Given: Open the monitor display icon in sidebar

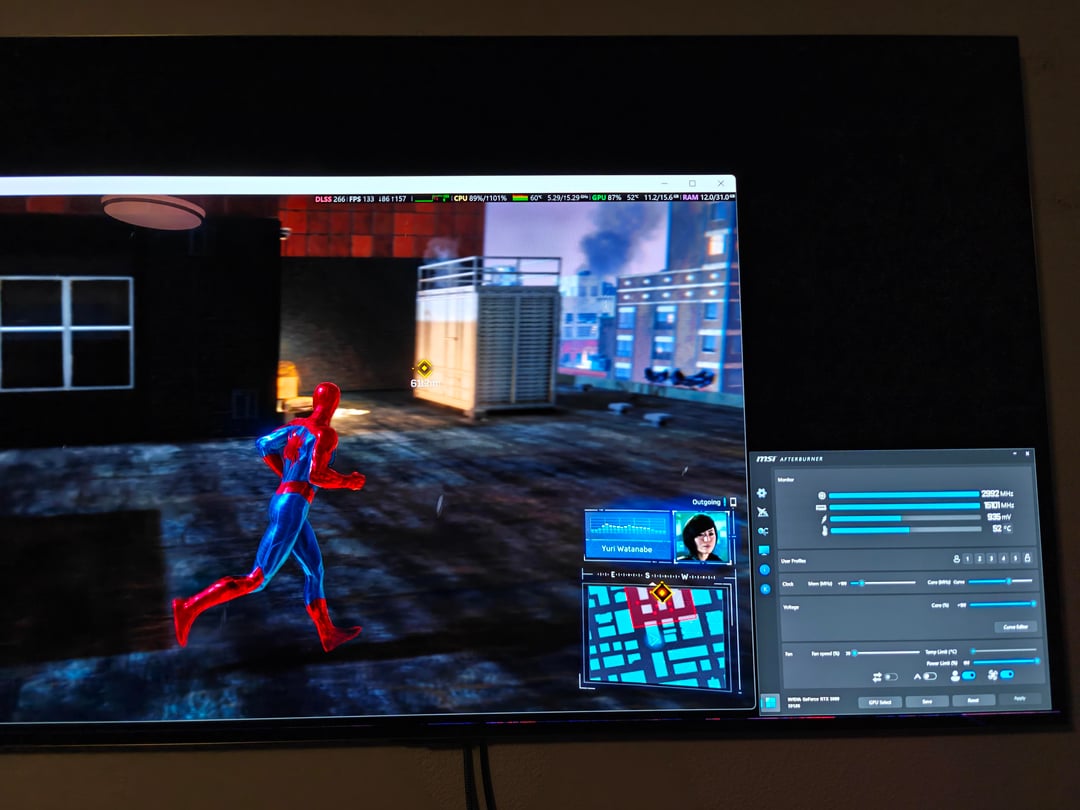Looking at the screenshot, I should 764,551.
